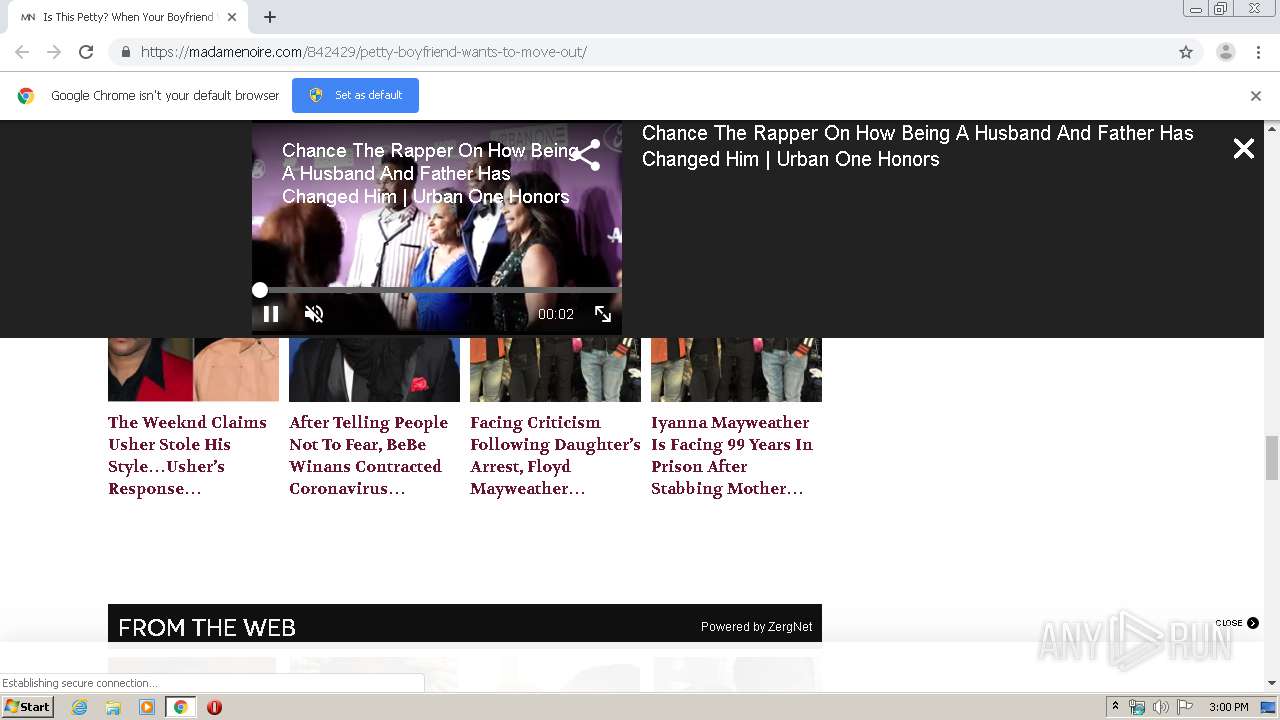Select the 'Is This Petty?' tab

click(128, 17)
